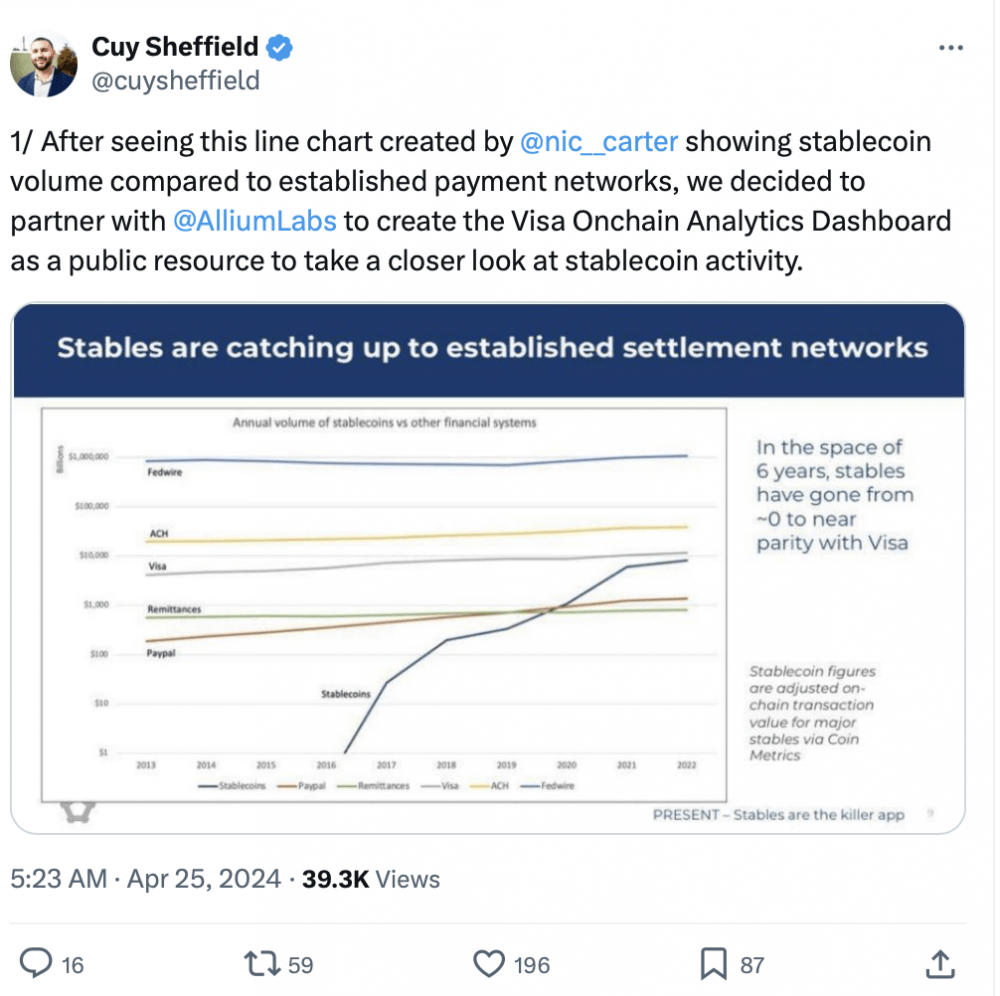1000x996 pixels.
Task: Click the reply count 16
Action: [x=73, y=965]
